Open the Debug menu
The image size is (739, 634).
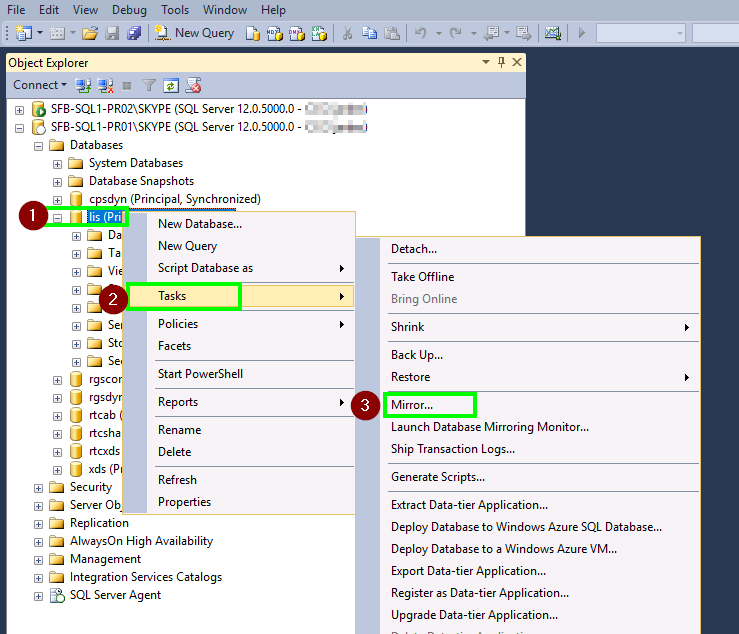click(x=129, y=9)
